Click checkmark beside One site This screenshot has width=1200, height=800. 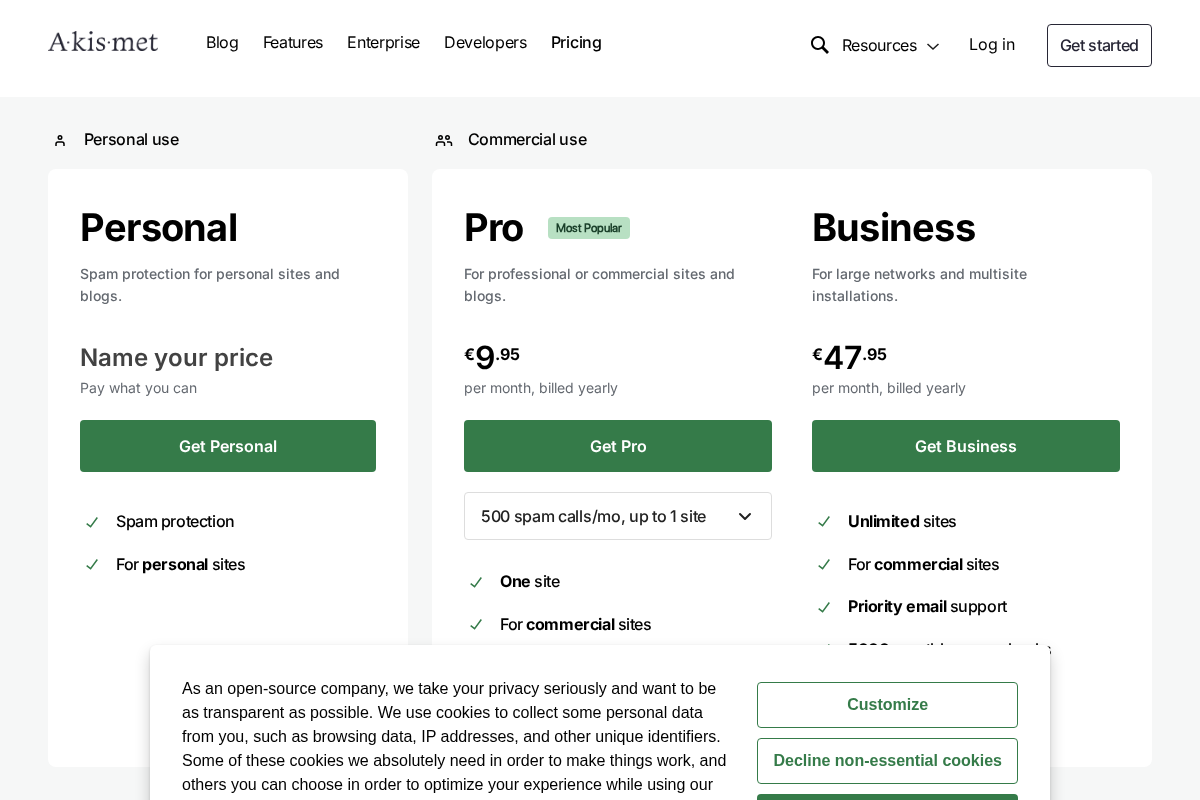click(x=476, y=582)
